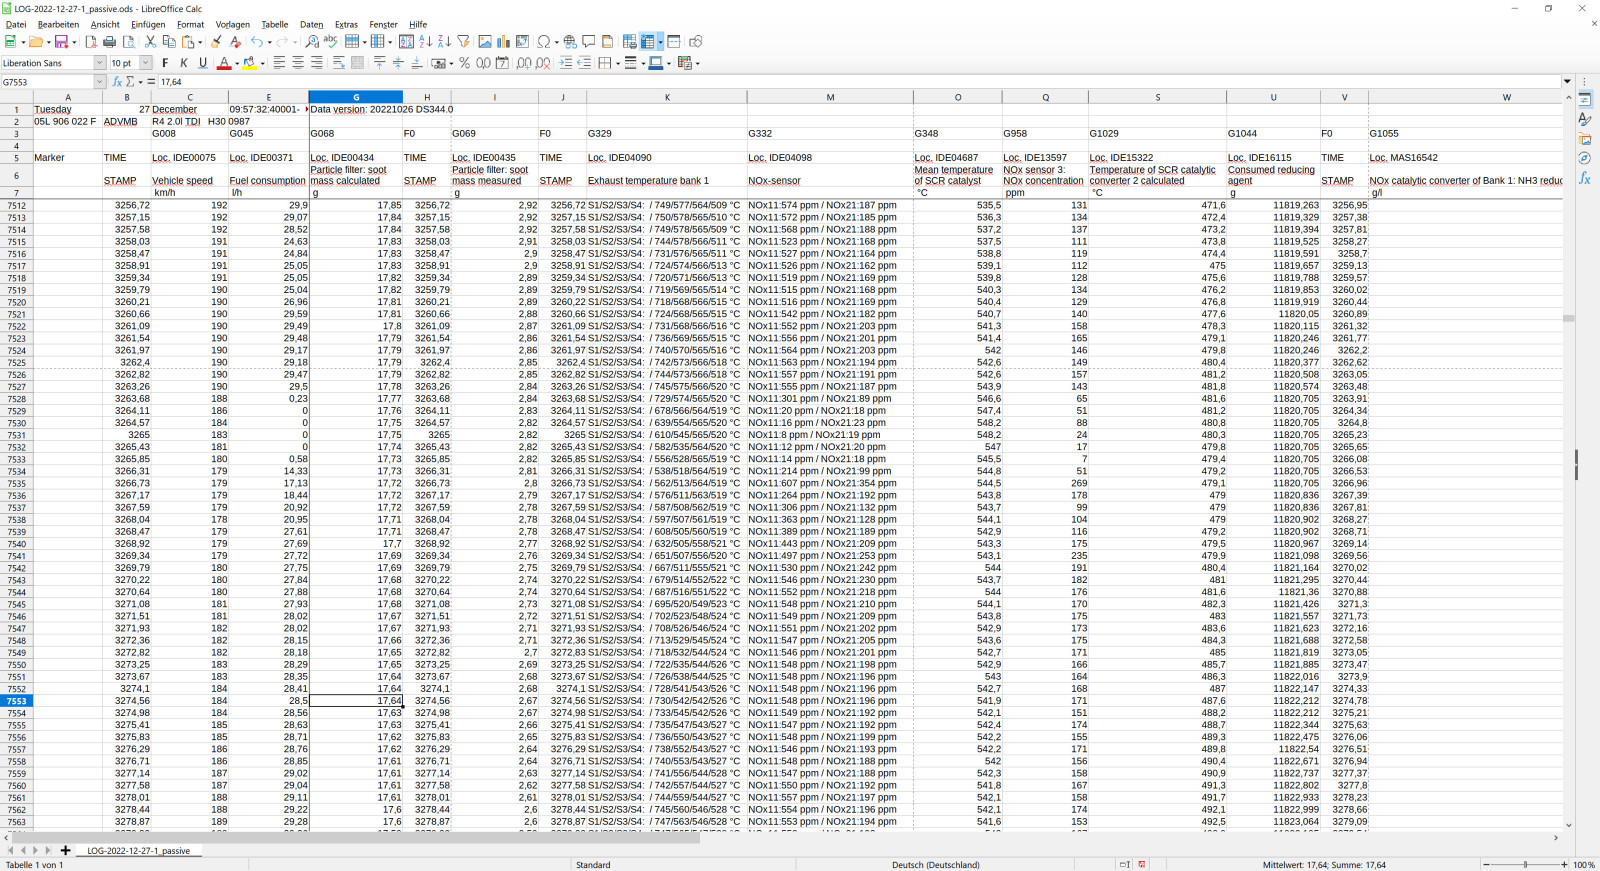Viewport: 1600px width, 871px height.
Task: Click the Cut scissors icon
Action: [x=150, y=42]
